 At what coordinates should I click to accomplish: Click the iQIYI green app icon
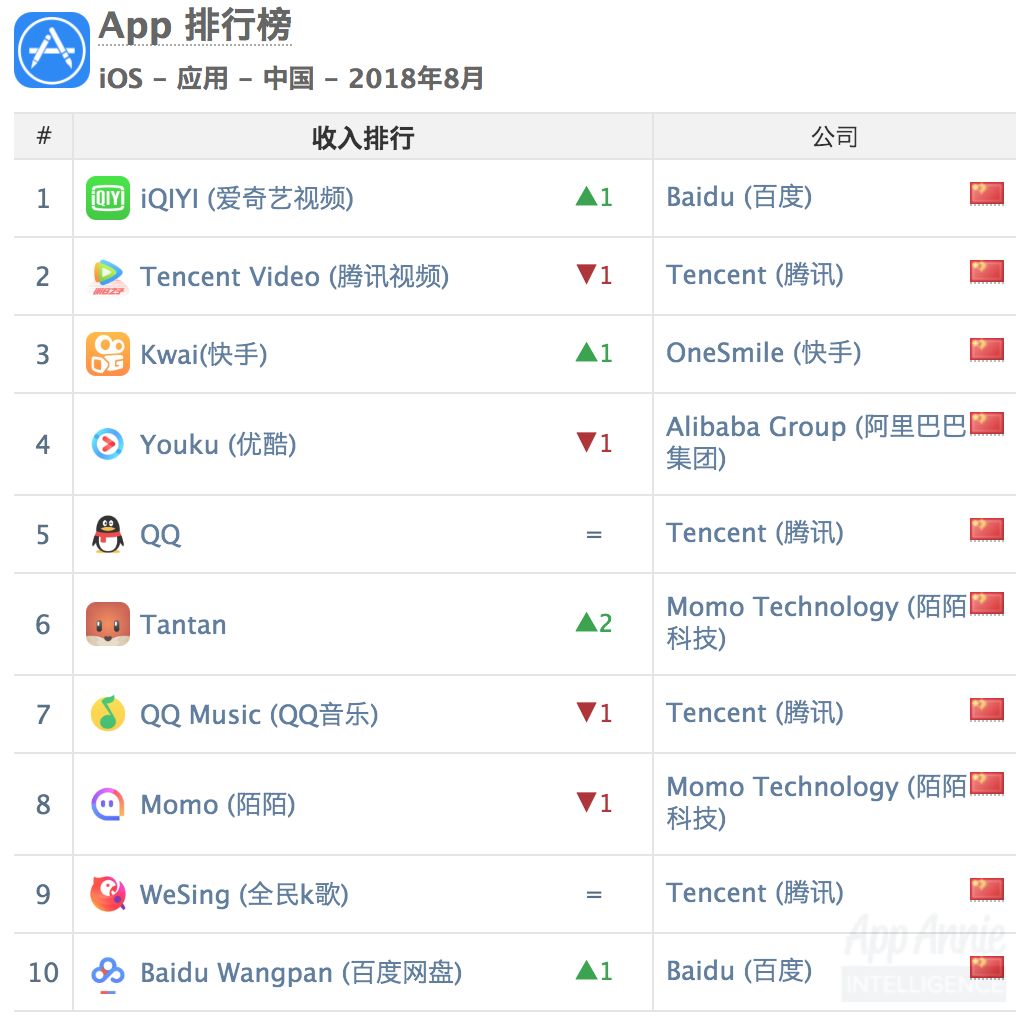point(107,198)
